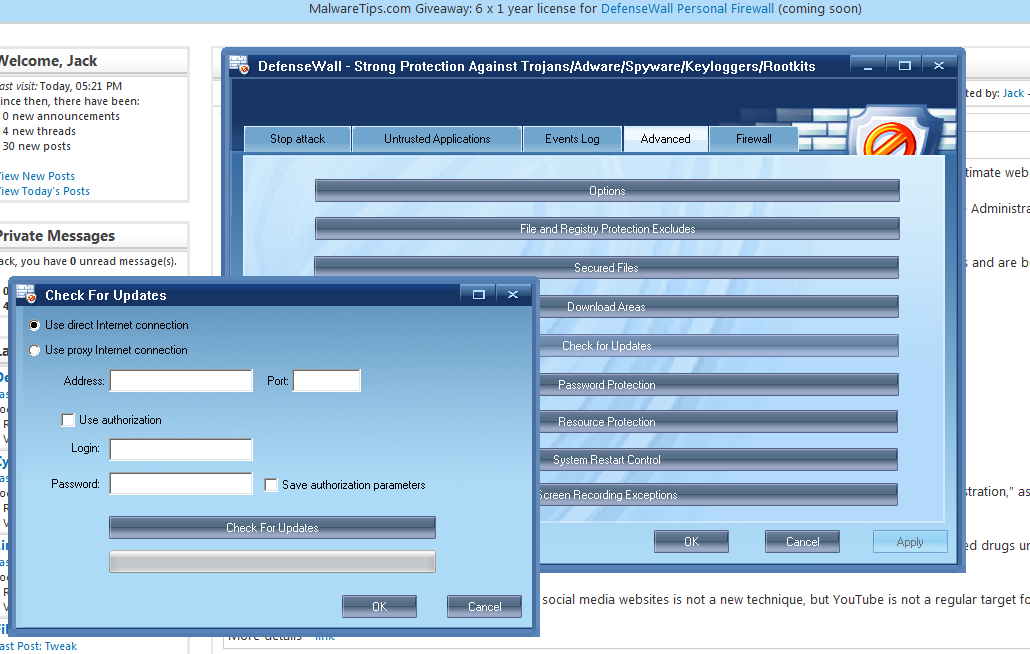Click DefenseWall app icon in main title bar
Viewport: 1030px width, 654px height.
239,64
